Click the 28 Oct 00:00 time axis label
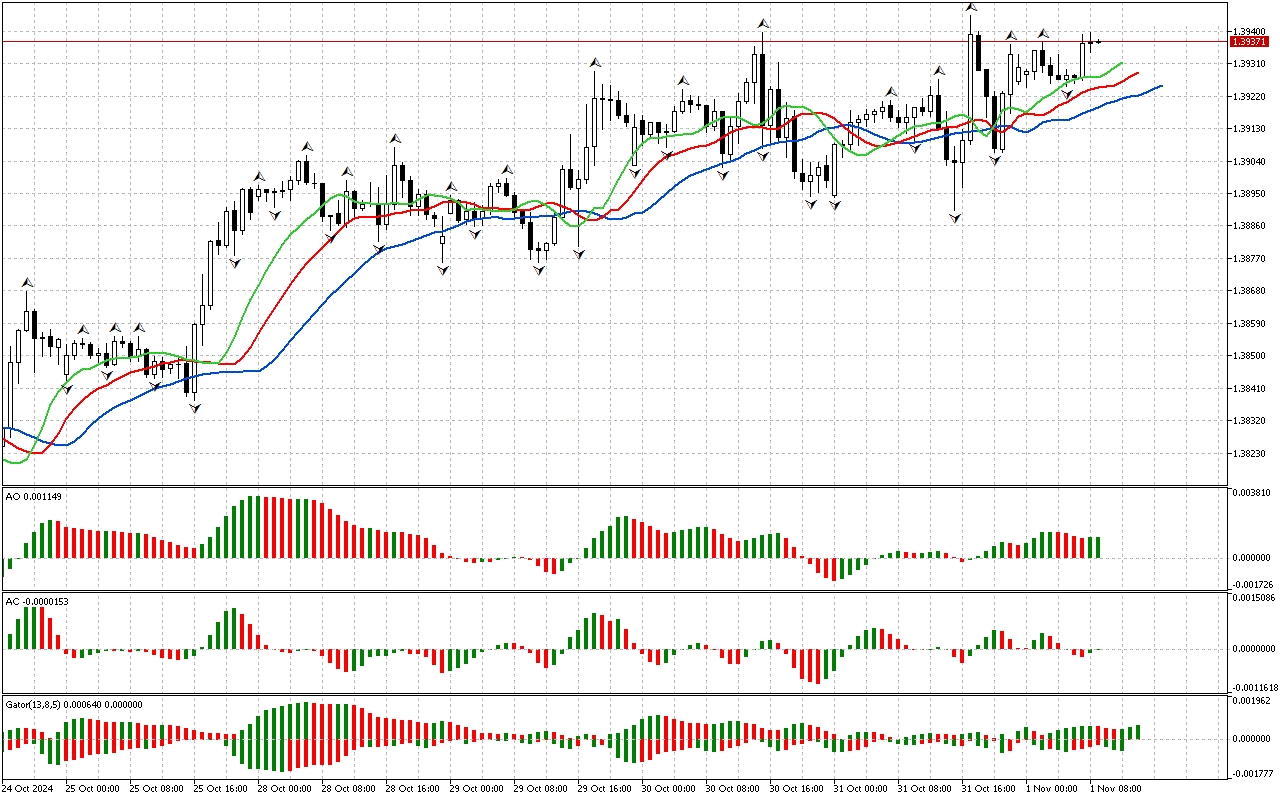Screen dimensions: 1280x800 pyautogui.click(x=284, y=788)
